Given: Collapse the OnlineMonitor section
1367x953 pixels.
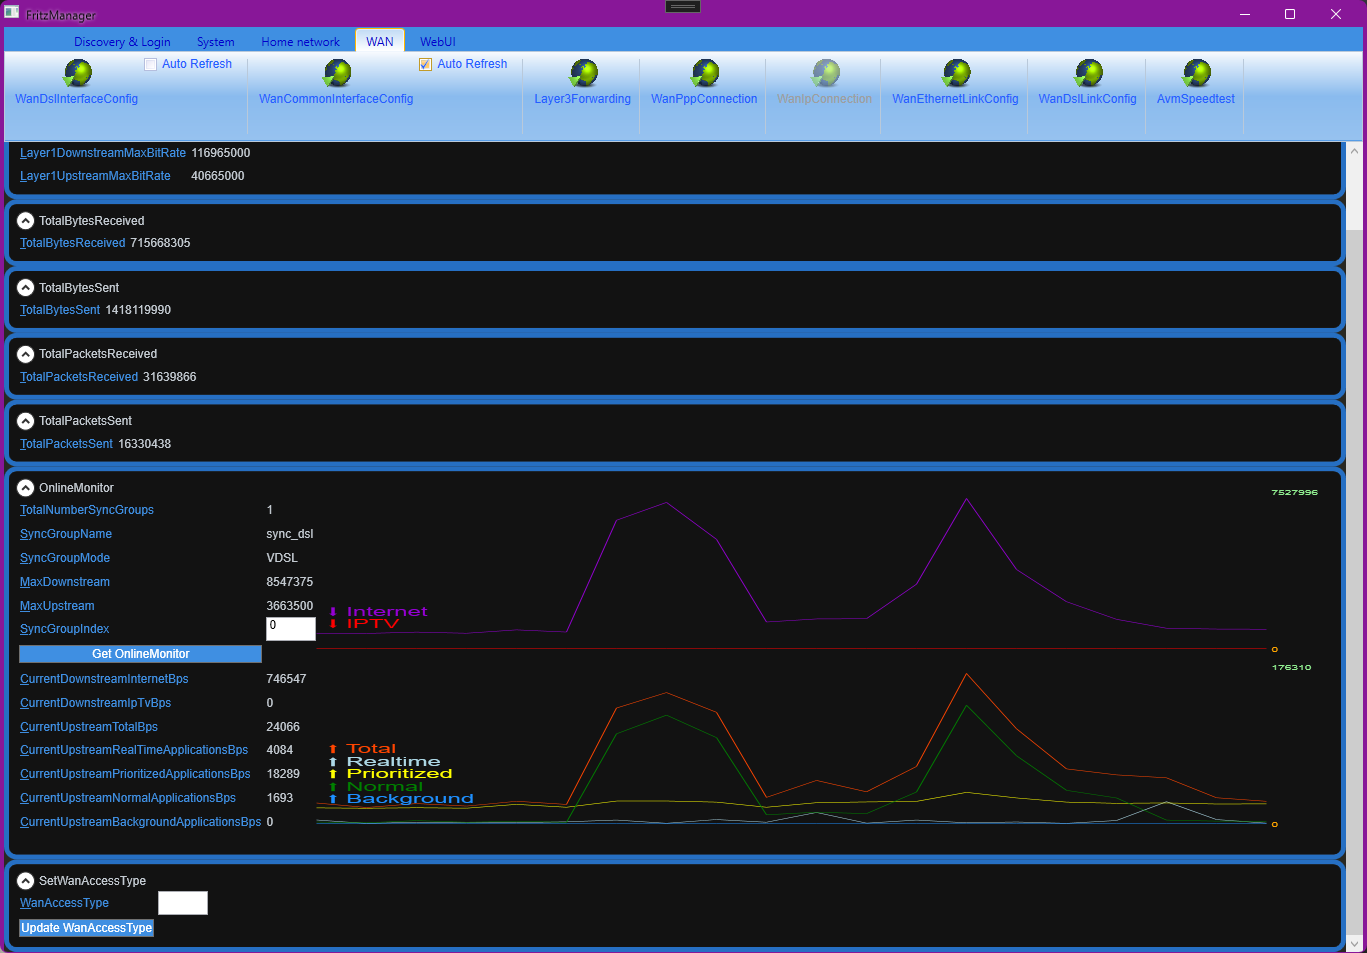Looking at the screenshot, I should [26, 488].
